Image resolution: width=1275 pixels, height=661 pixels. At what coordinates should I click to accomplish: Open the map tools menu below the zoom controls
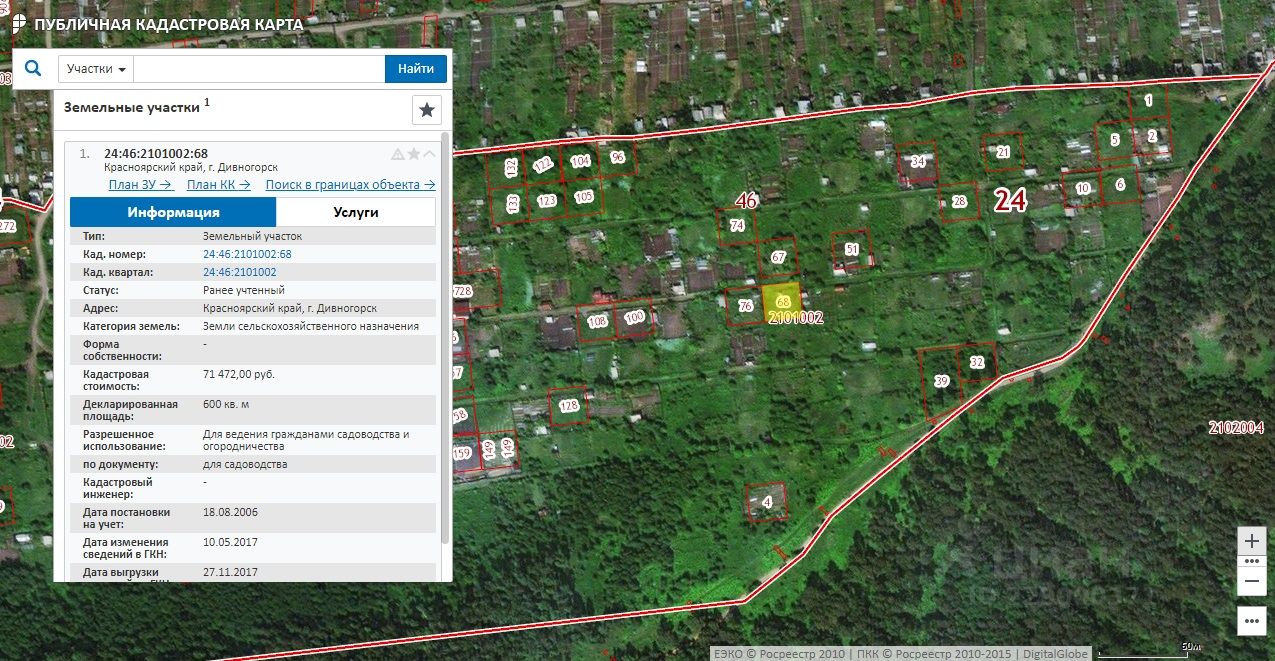point(1251,620)
